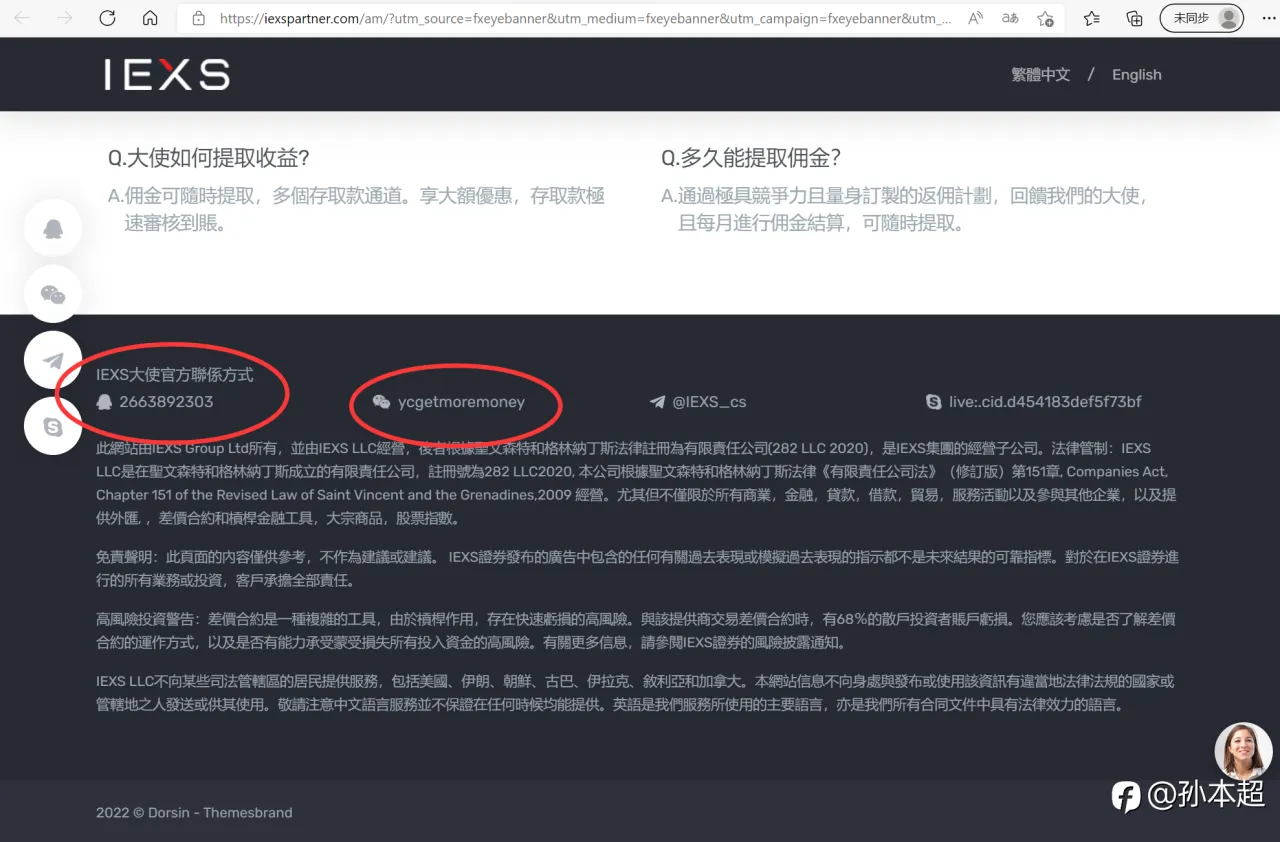Image resolution: width=1280 pixels, height=842 pixels.
Task: Click the answer starting A.通過極具競爭力
Action: pos(904,209)
